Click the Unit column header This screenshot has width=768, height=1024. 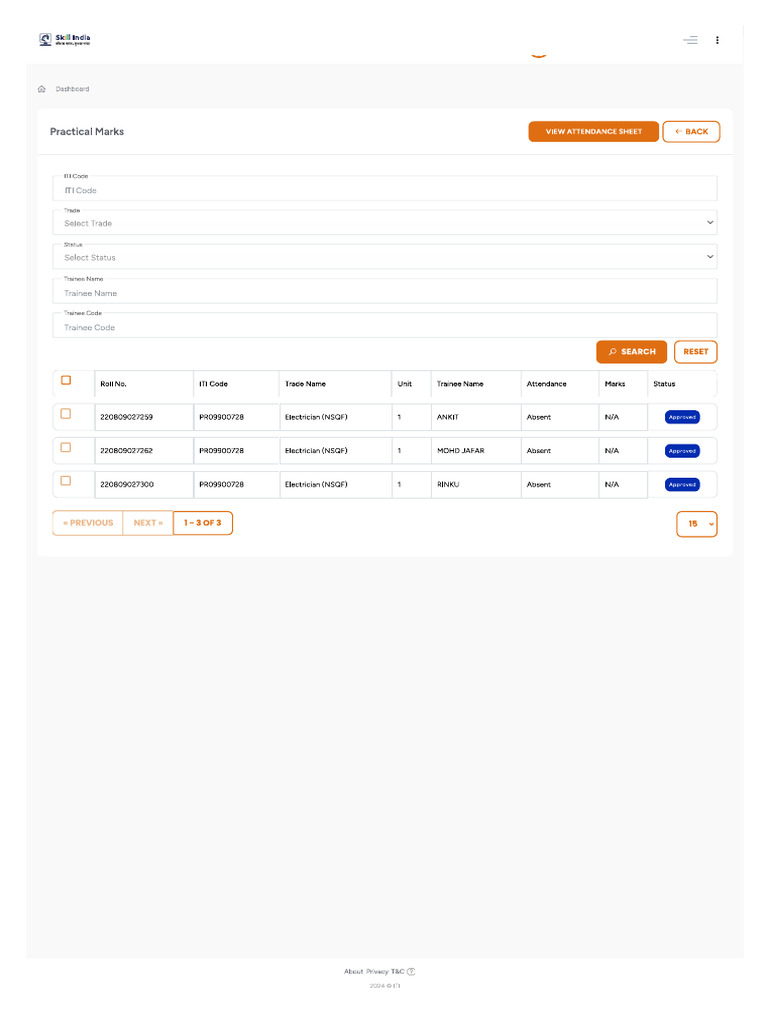405,384
